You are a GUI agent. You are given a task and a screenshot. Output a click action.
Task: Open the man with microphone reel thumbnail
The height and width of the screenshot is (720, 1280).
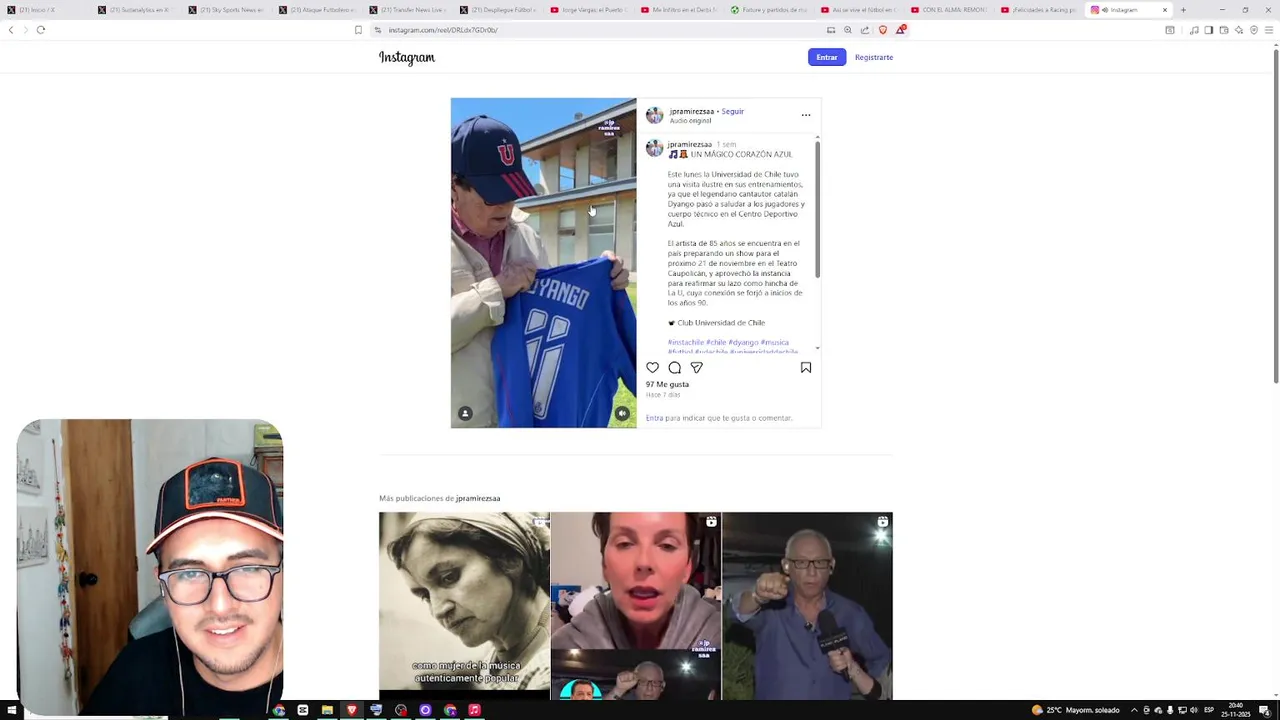[x=807, y=606]
